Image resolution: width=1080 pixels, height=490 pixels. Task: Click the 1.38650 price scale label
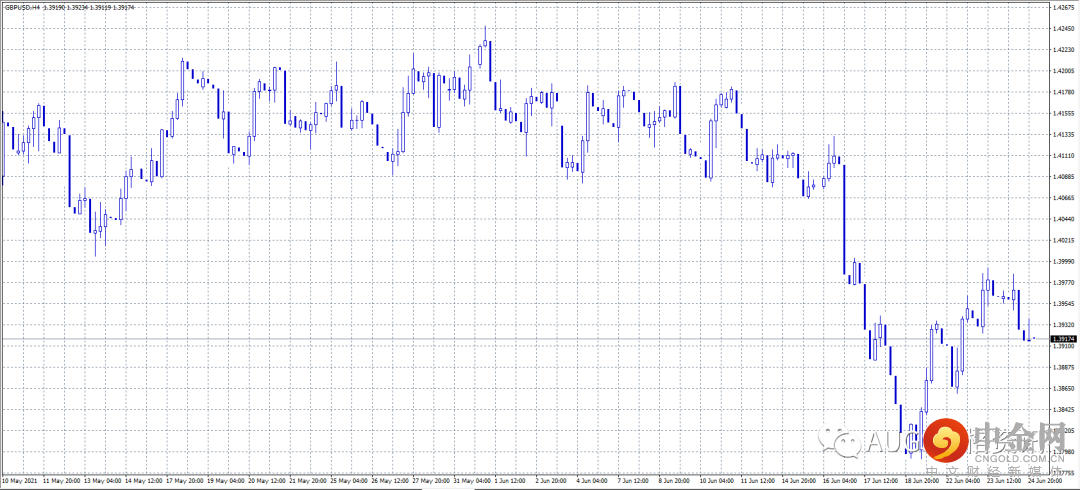[x=1063, y=388]
